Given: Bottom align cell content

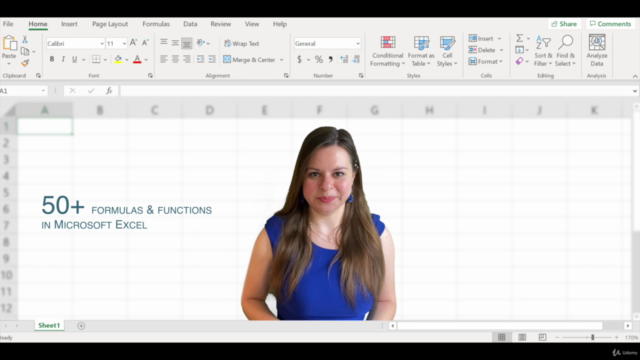Looking at the screenshot, I should pos(187,43).
